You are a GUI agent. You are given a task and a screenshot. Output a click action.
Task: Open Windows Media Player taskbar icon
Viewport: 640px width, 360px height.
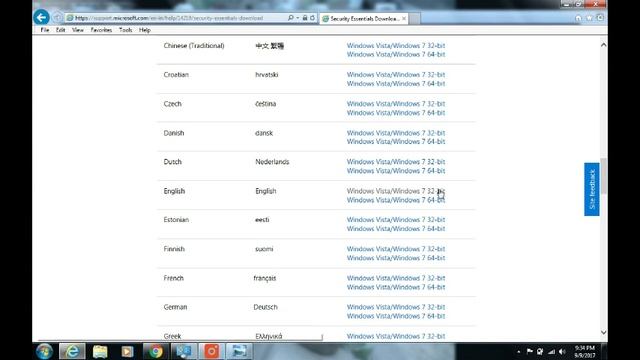127,351
